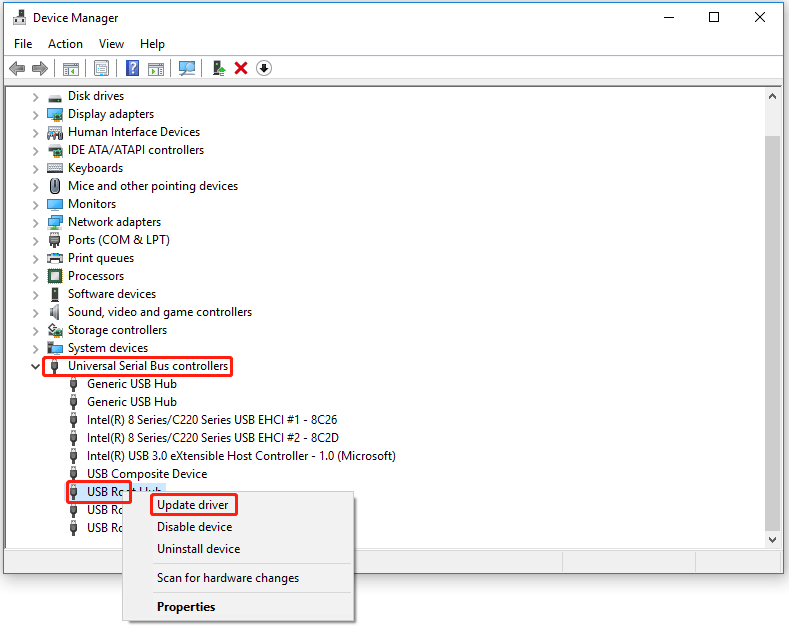Click the Print queues printer icon
This screenshot has height=629, width=789.
point(55,258)
